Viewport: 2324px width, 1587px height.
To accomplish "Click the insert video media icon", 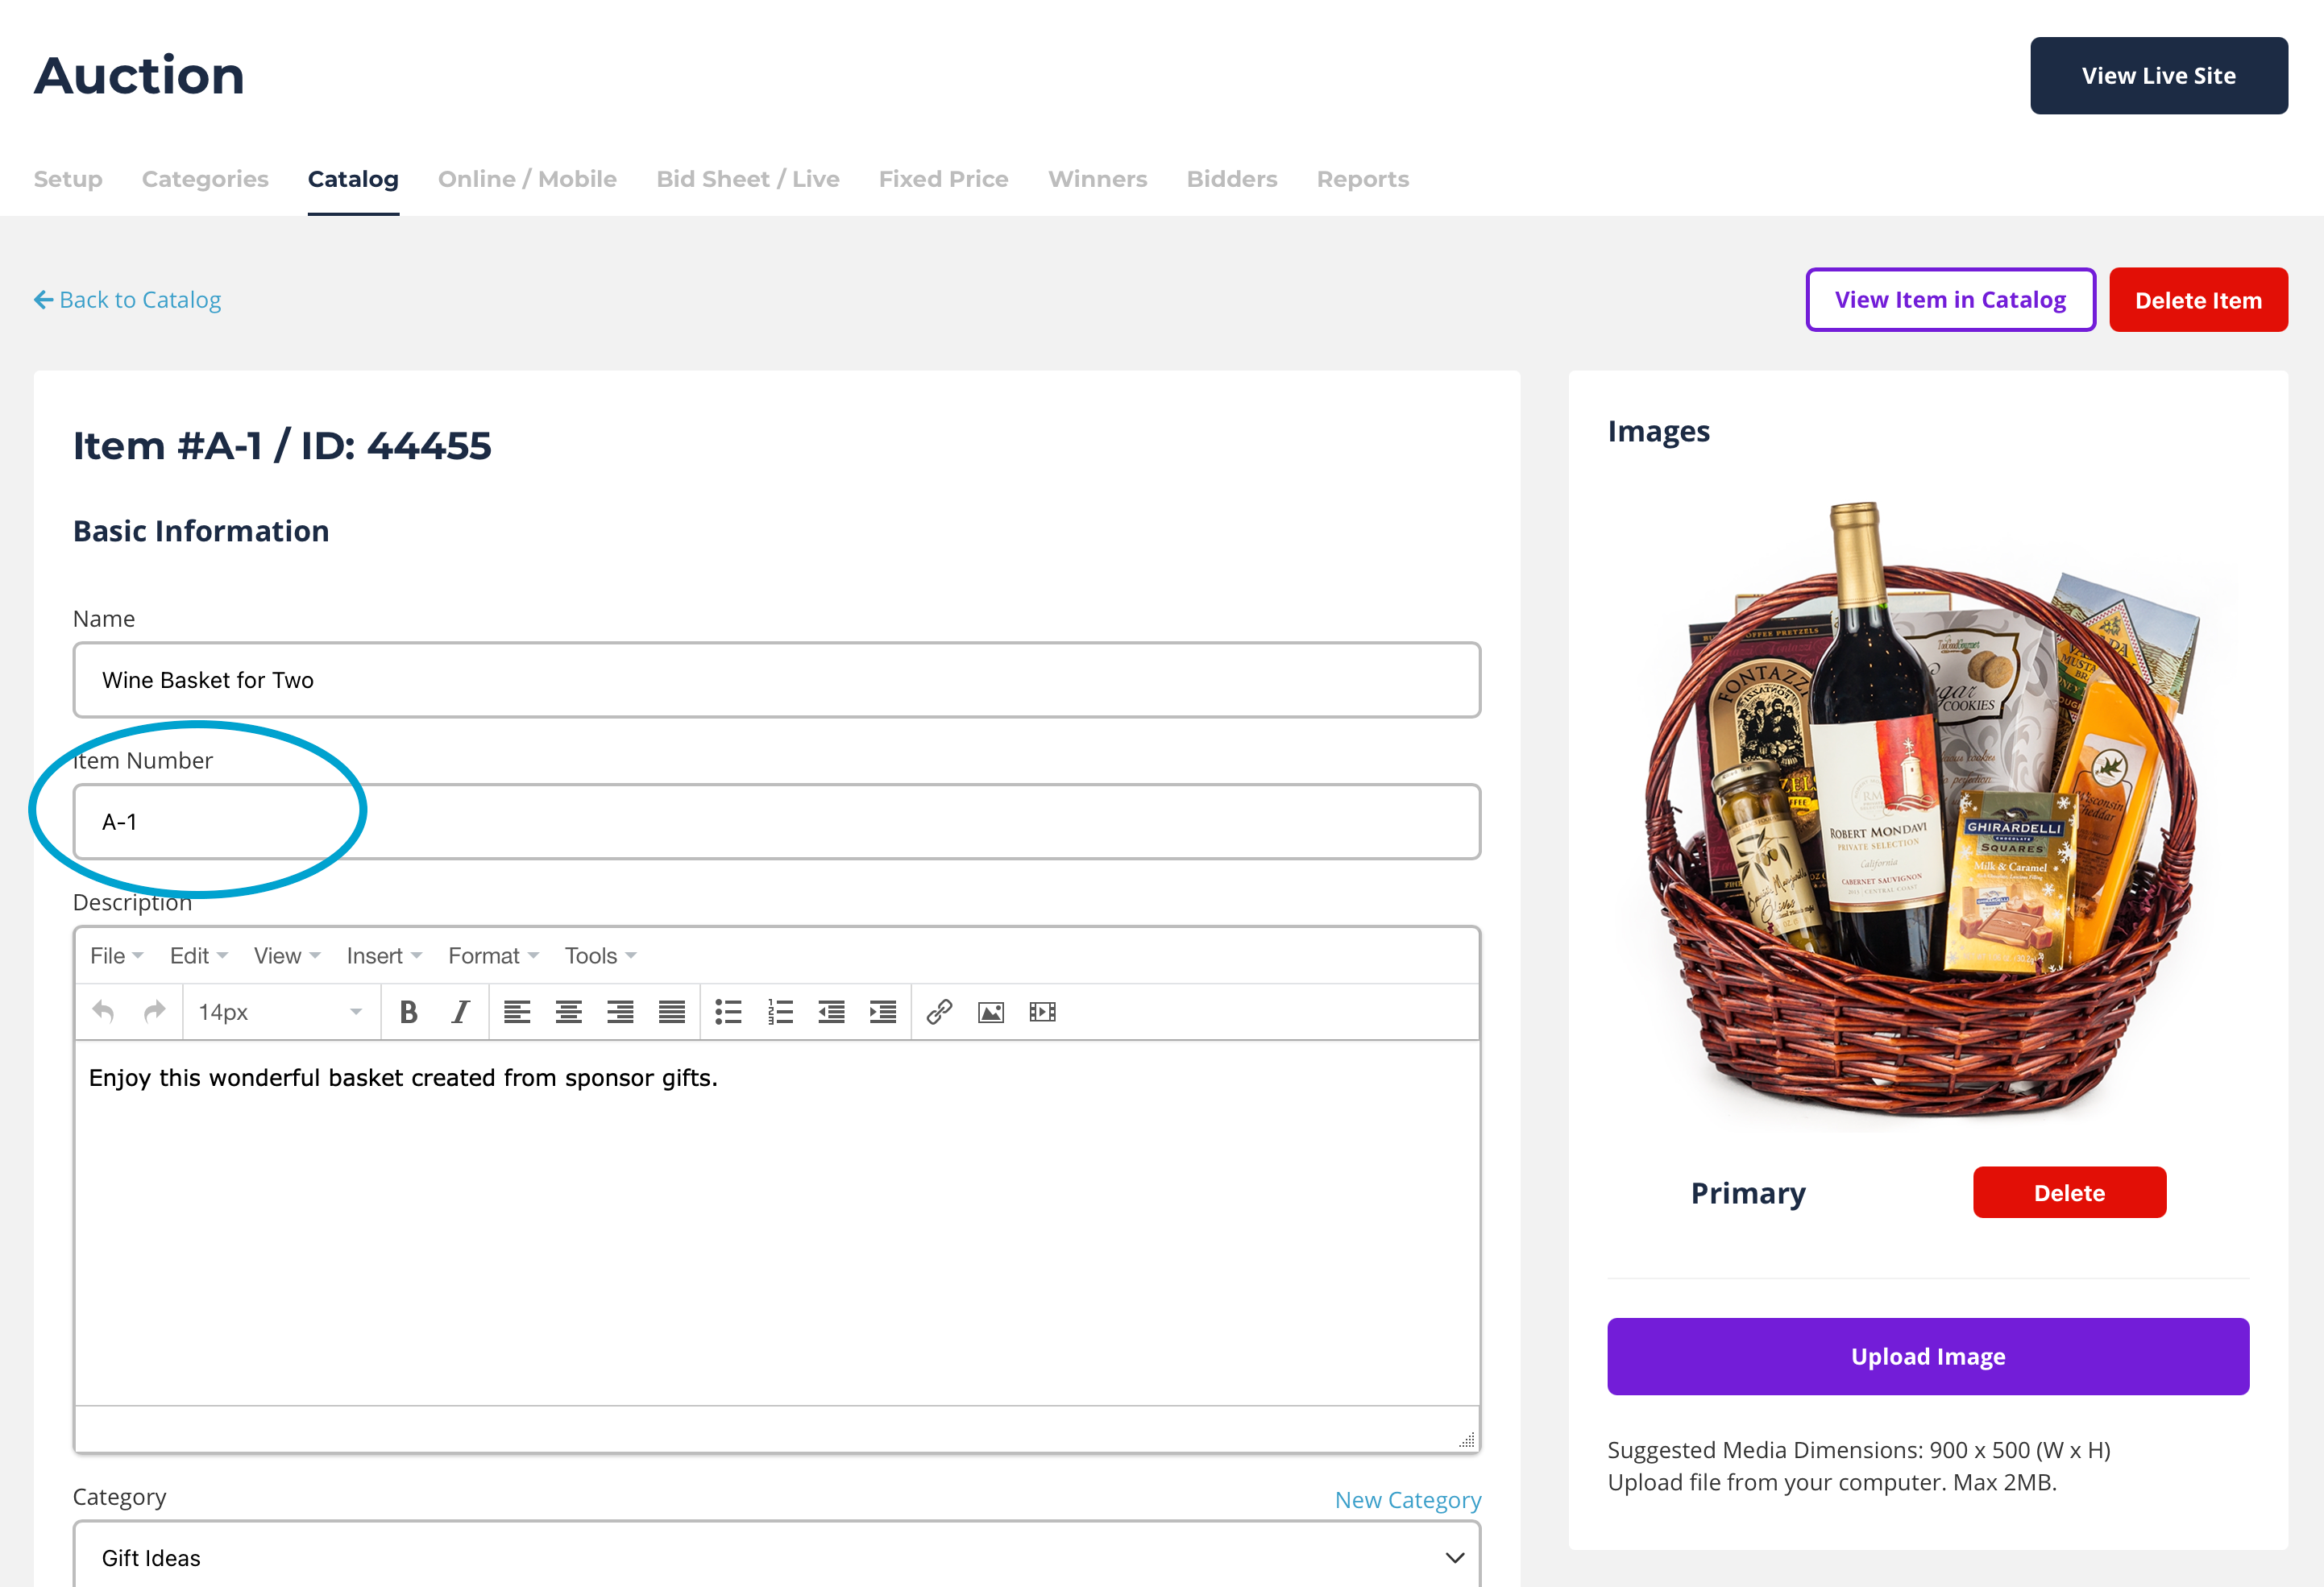I will pyautogui.click(x=1042, y=1012).
